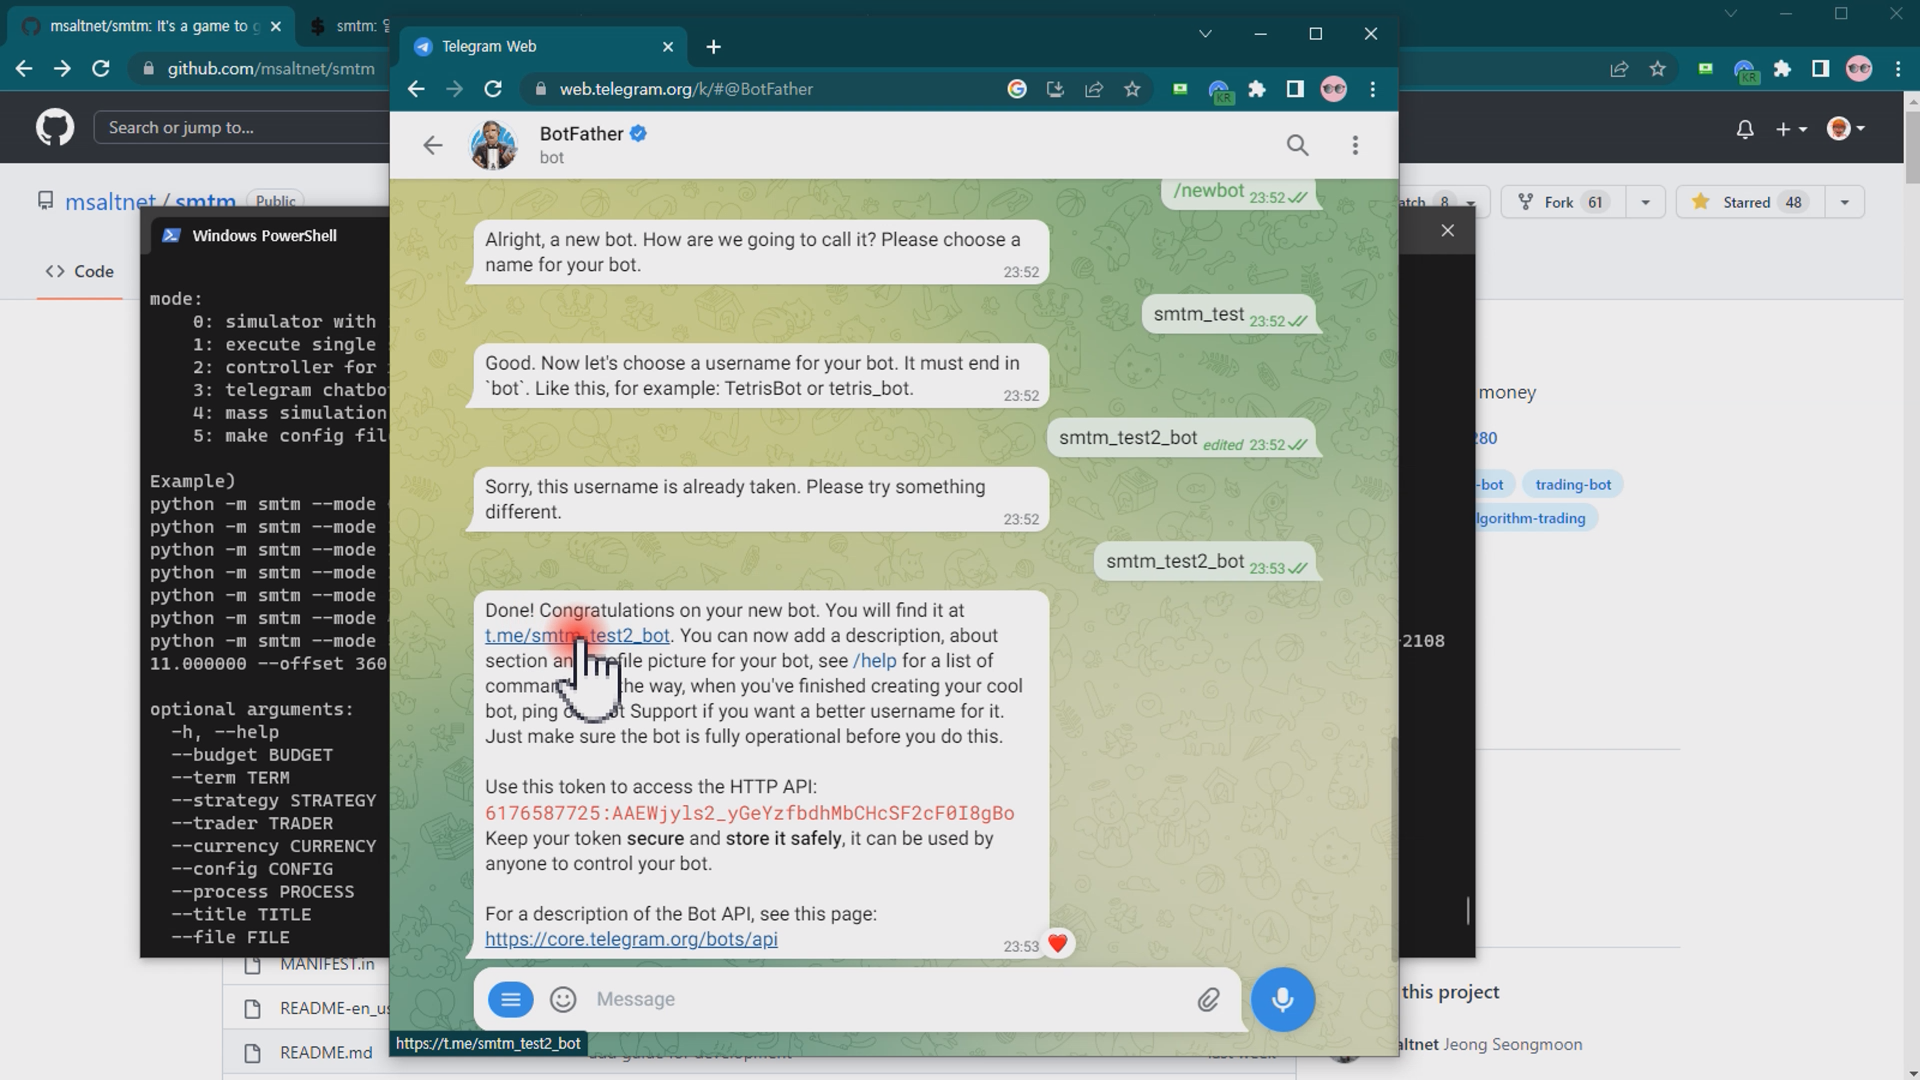Open Extensions puzzle icon in Telegram window
The width and height of the screenshot is (1920, 1080).
[x=1257, y=89]
